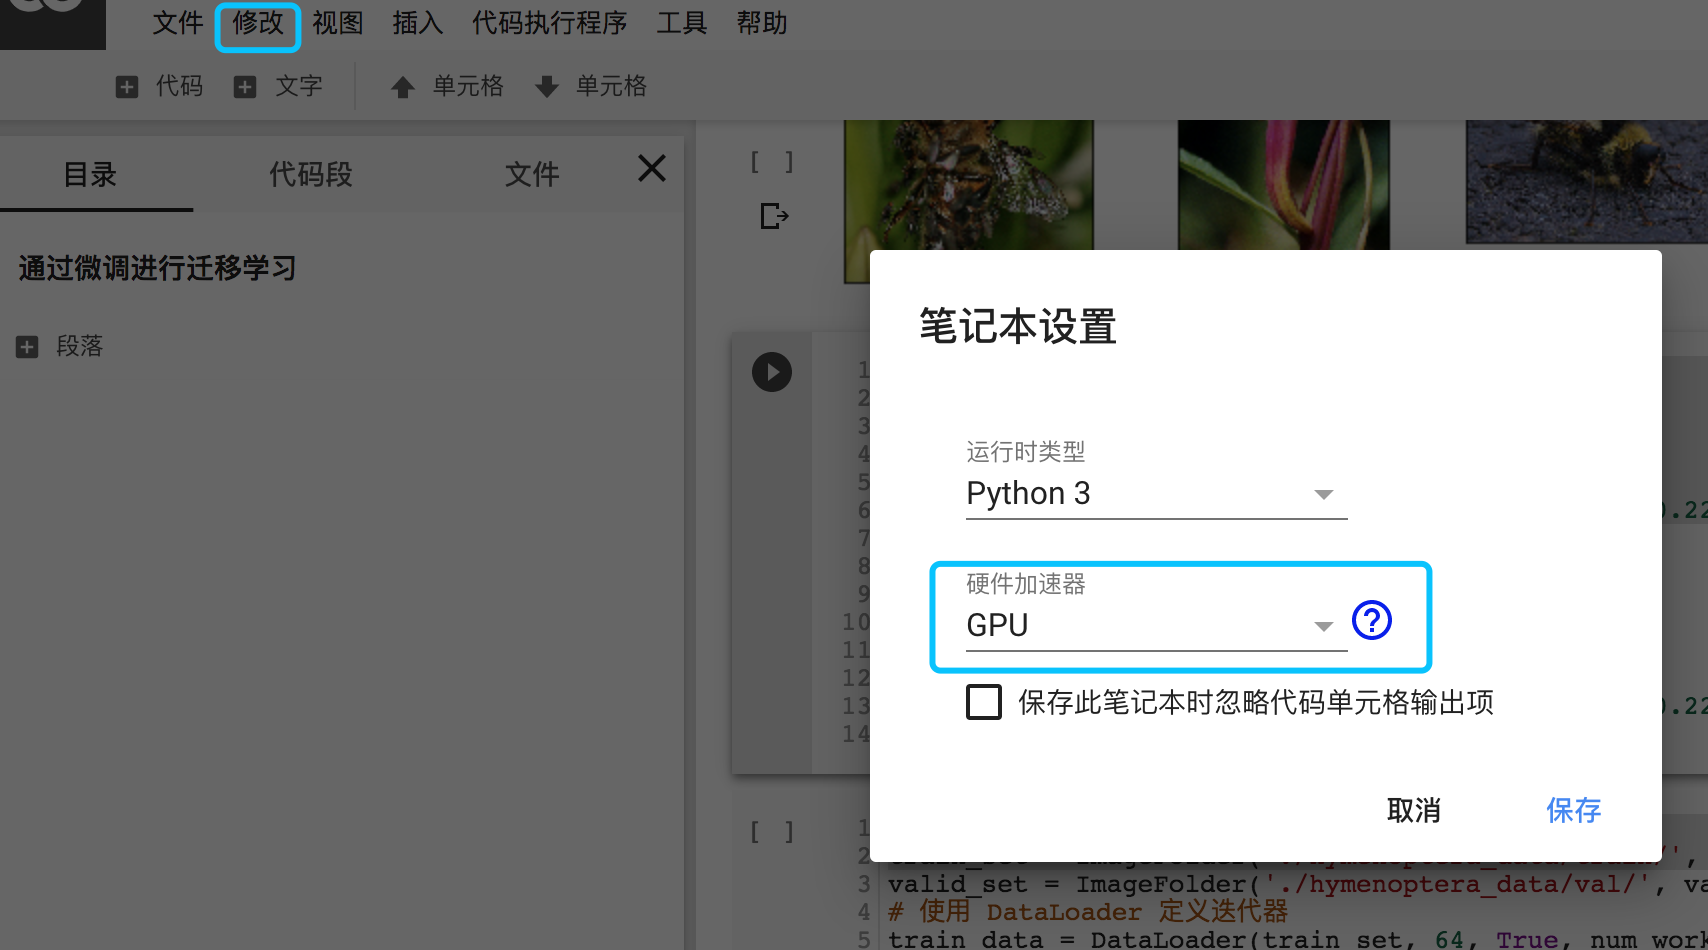Viewport: 1708px width, 950px height.
Task: Add a section with 段落 plus icon
Action: (27, 347)
